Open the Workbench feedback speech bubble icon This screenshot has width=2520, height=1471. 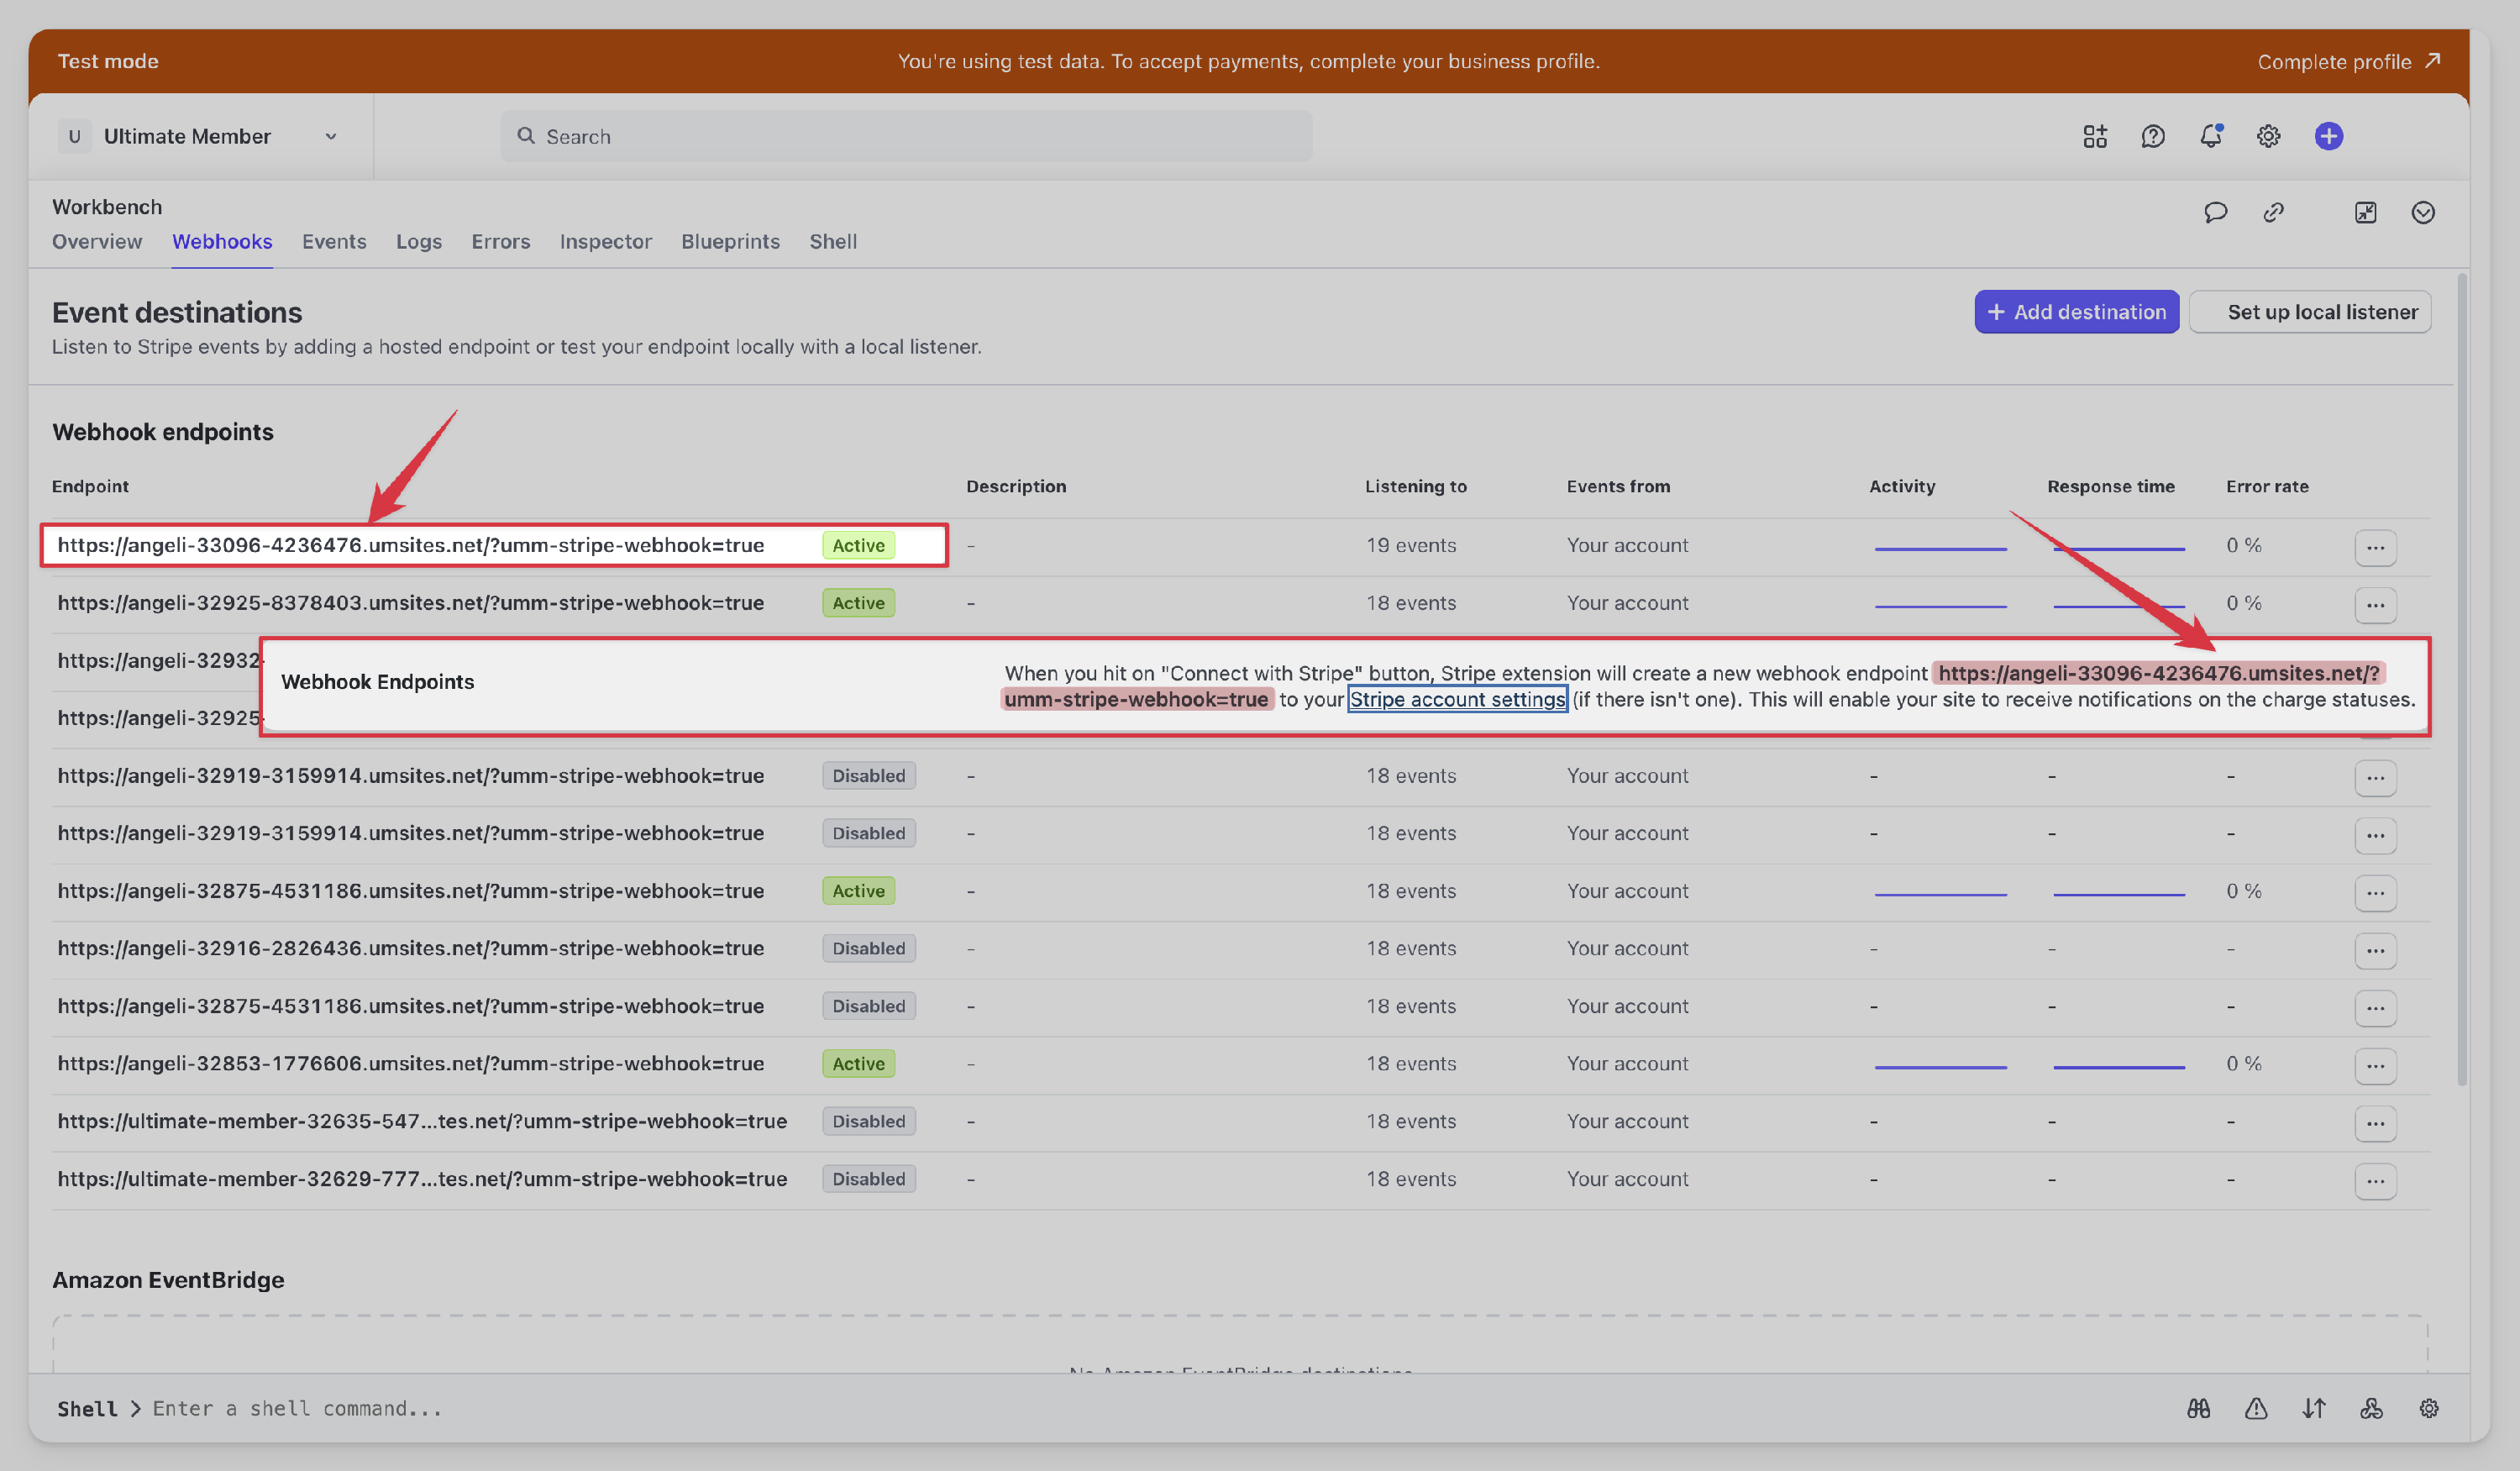2216,212
